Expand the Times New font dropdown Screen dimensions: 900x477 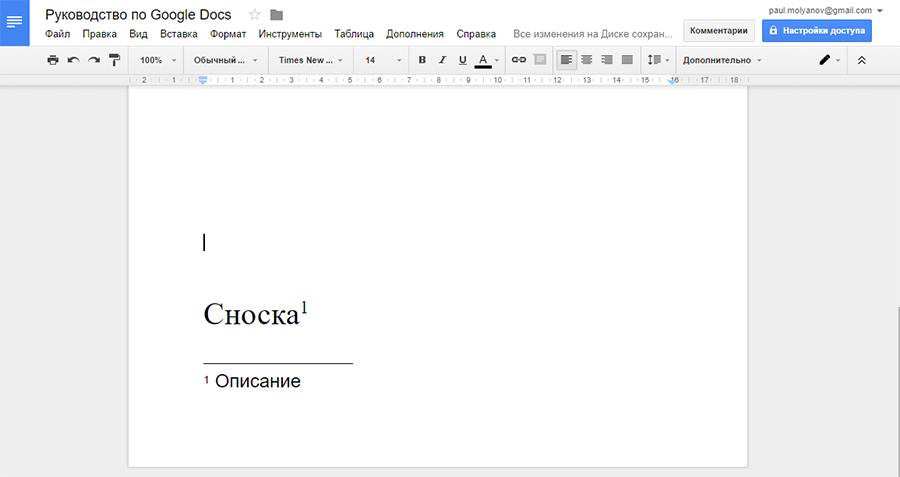tap(311, 60)
